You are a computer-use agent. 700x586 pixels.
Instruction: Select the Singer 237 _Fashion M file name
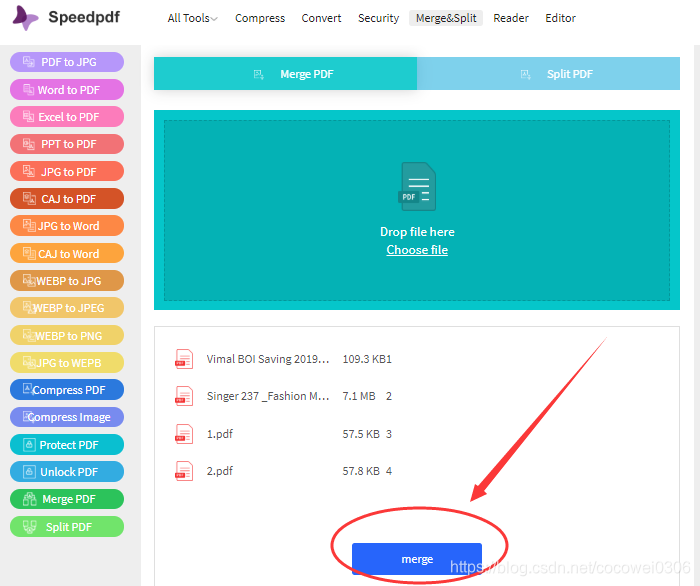coord(267,396)
